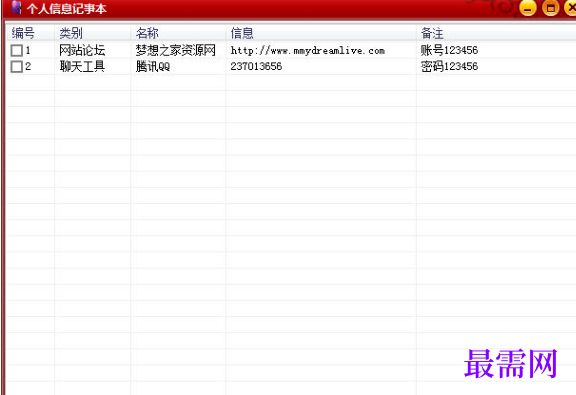The width and height of the screenshot is (576, 395).
Task: Click the 名称 column header
Action: (178, 33)
